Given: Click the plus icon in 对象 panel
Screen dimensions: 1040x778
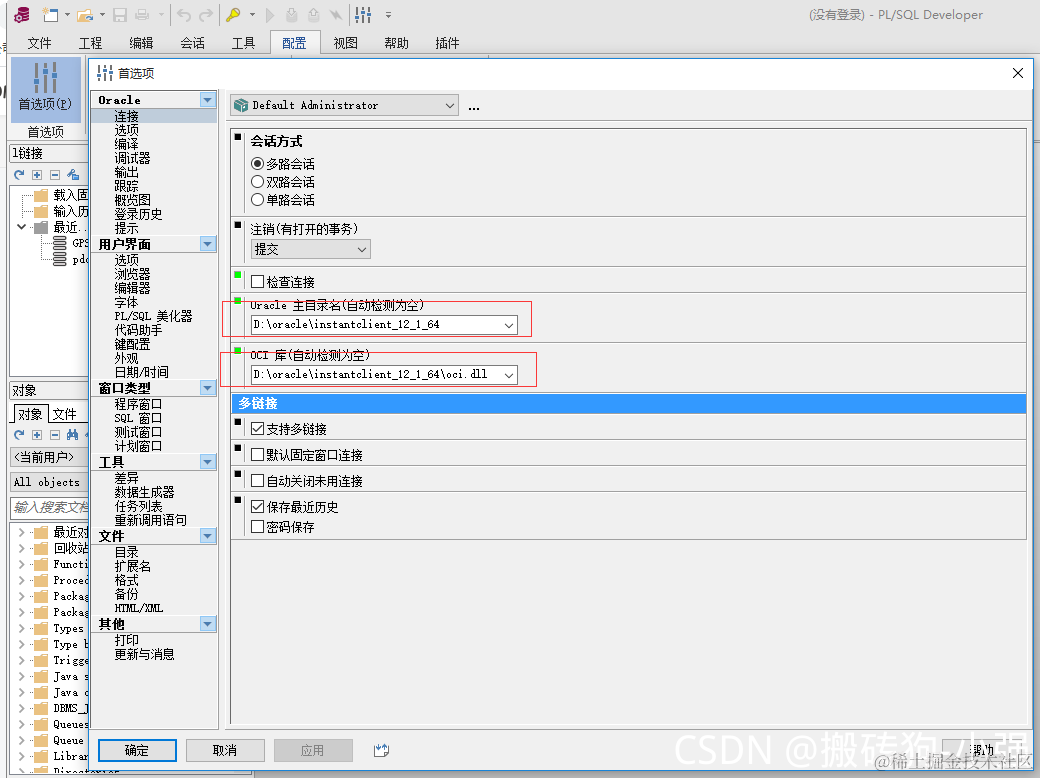Looking at the screenshot, I should [37, 434].
